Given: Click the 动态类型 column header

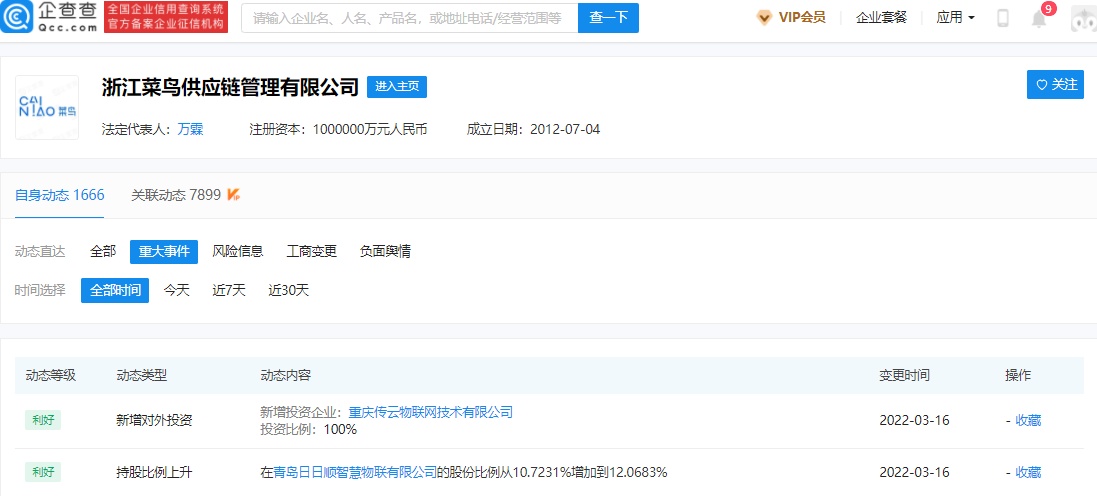Looking at the screenshot, I should pyautogui.click(x=142, y=376).
